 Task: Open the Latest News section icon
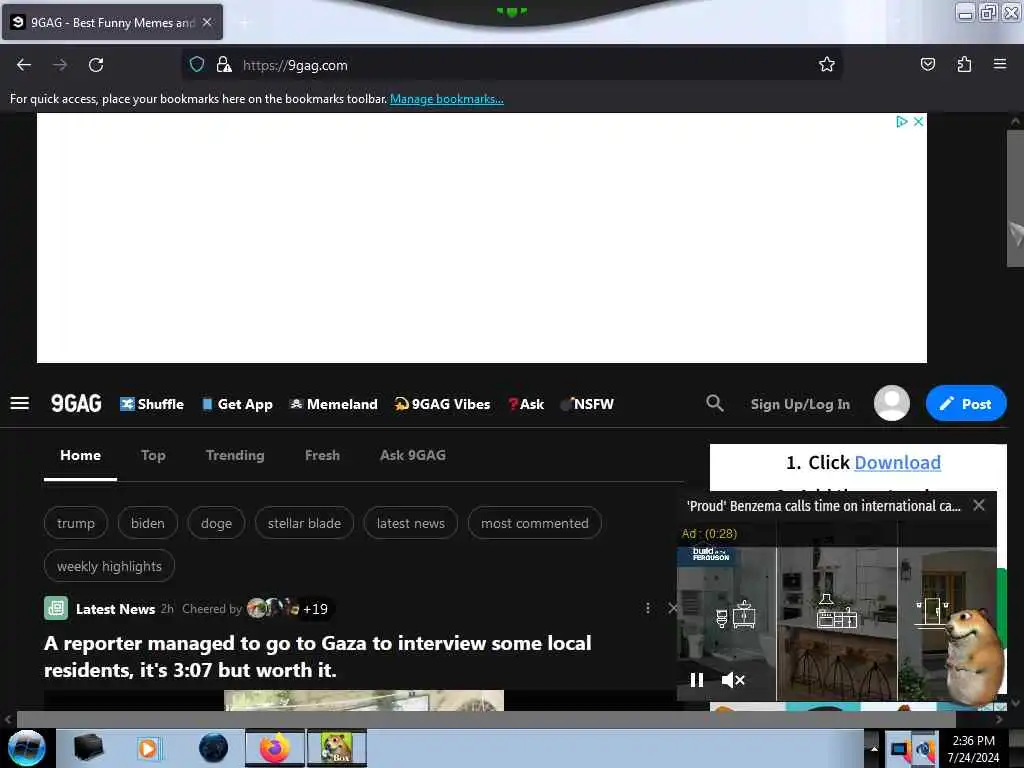(56, 609)
